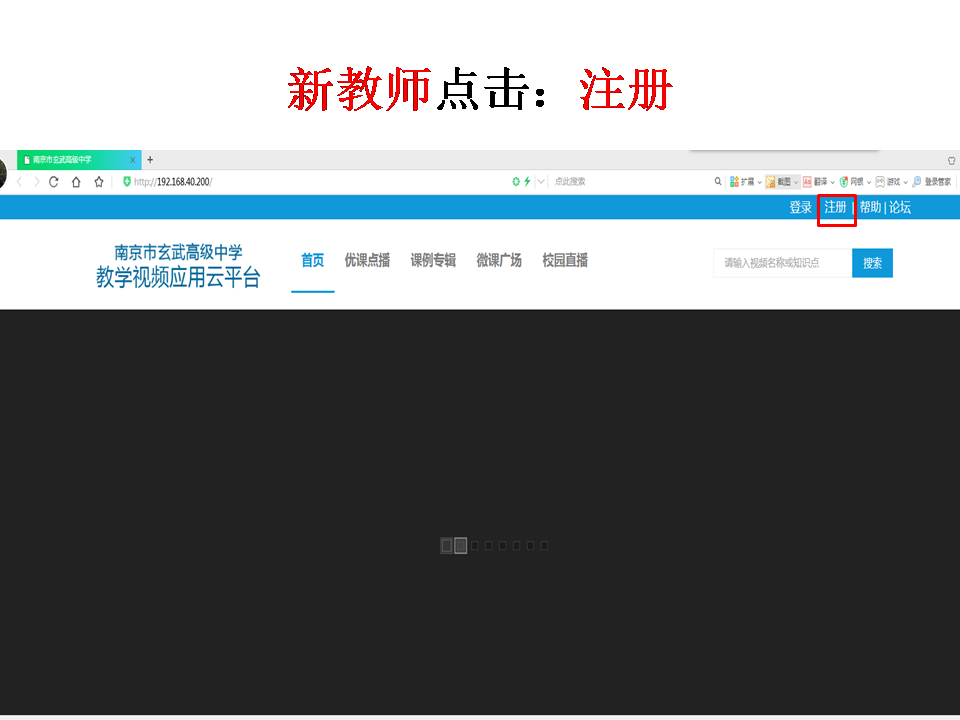Click the 教学视频应用云平台 platform title
This screenshot has height=720, width=960.
pyautogui.click(x=178, y=277)
